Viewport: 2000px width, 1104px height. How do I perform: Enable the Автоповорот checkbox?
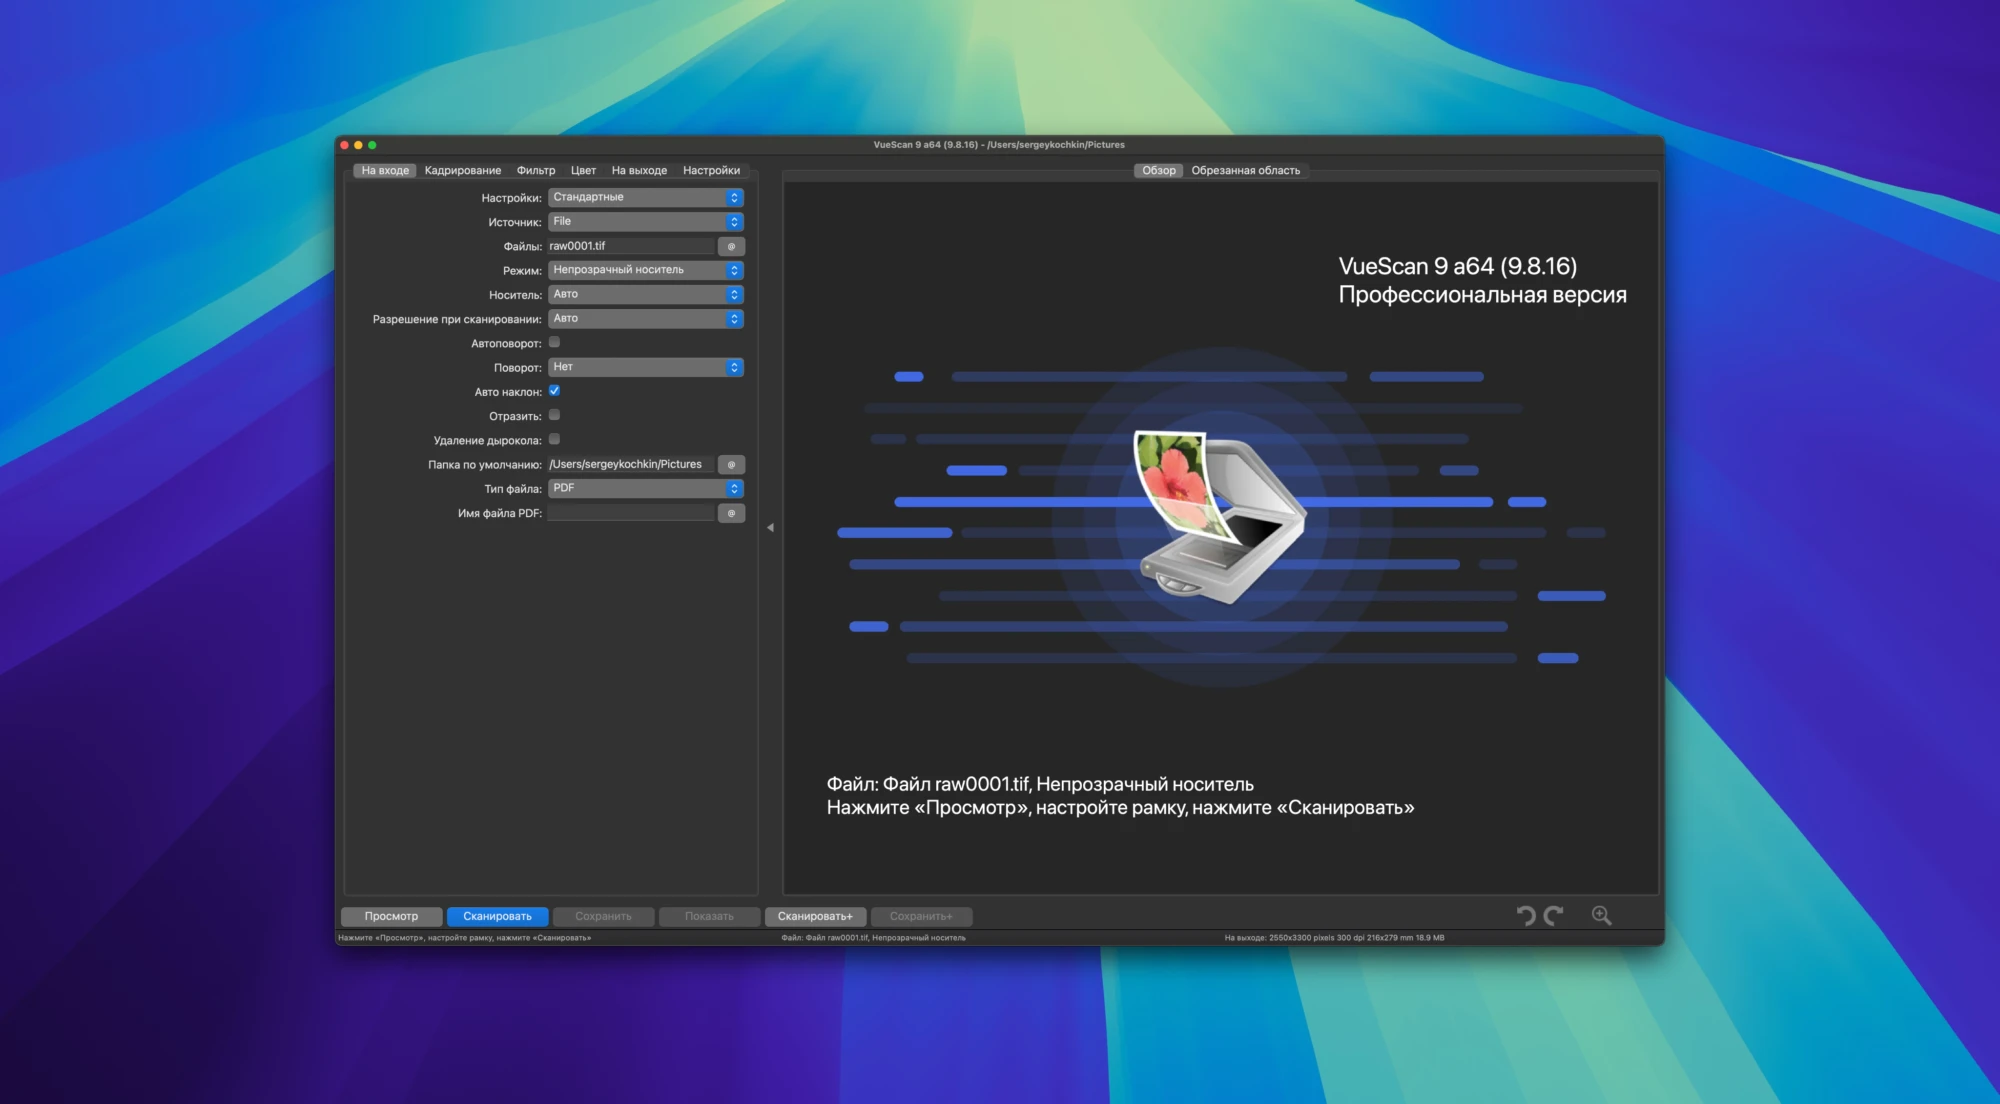(554, 342)
